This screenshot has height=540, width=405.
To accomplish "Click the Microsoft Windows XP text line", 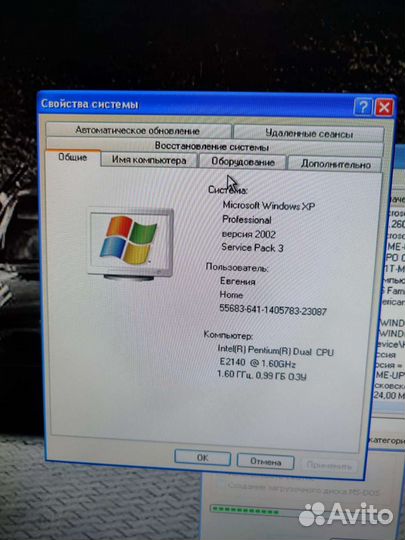I will click(x=269, y=206).
